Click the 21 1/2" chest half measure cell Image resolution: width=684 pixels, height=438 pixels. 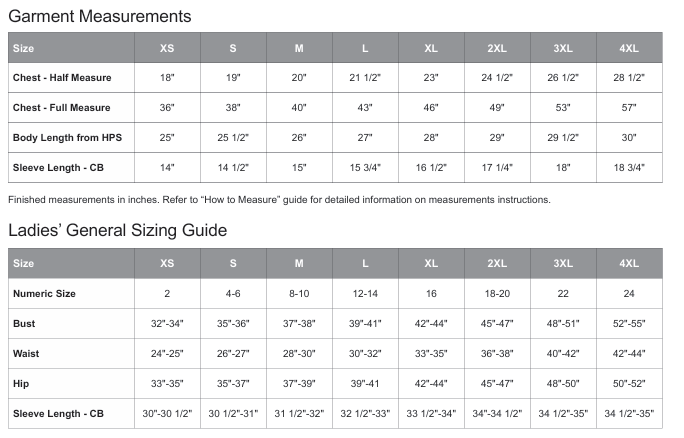coord(365,78)
